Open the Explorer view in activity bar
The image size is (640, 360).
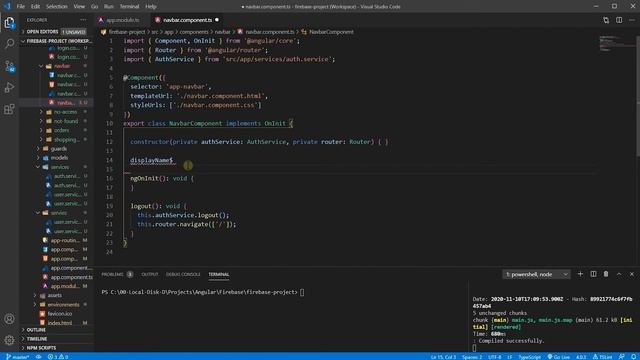[x=9, y=23]
